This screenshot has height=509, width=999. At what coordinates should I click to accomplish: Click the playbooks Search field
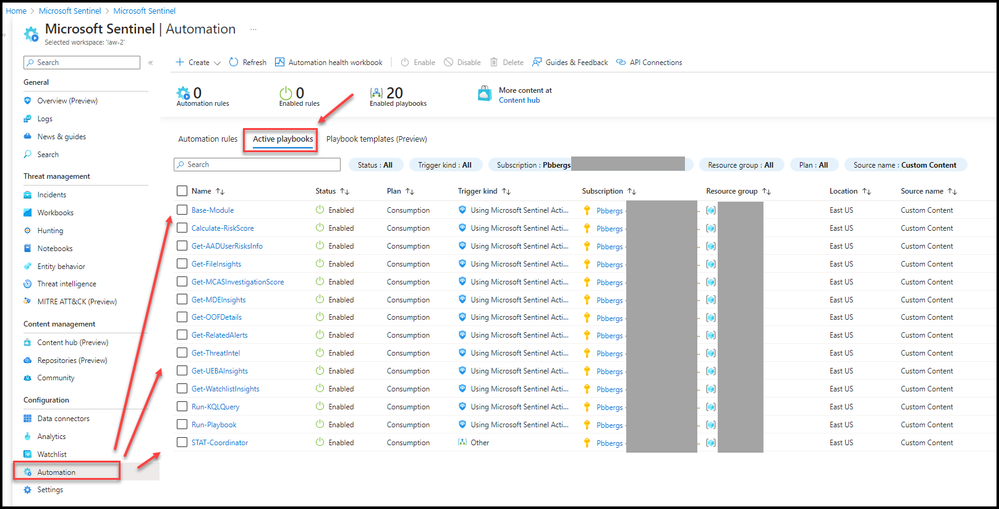coord(257,164)
